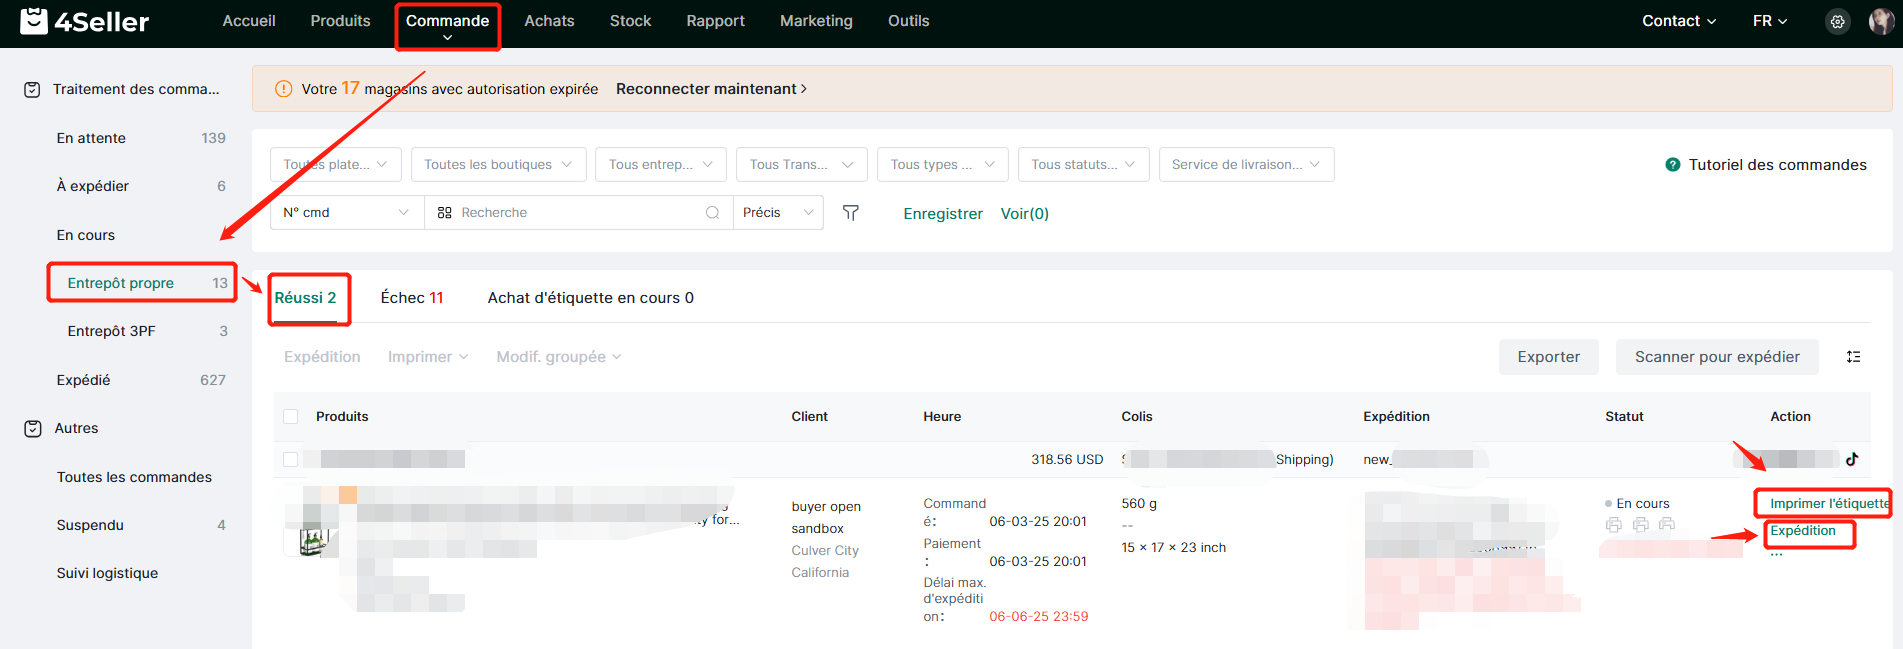Tick the checkbox of the 318.56 USD order
Viewport: 1903px width, 649px height.
tap(291, 459)
